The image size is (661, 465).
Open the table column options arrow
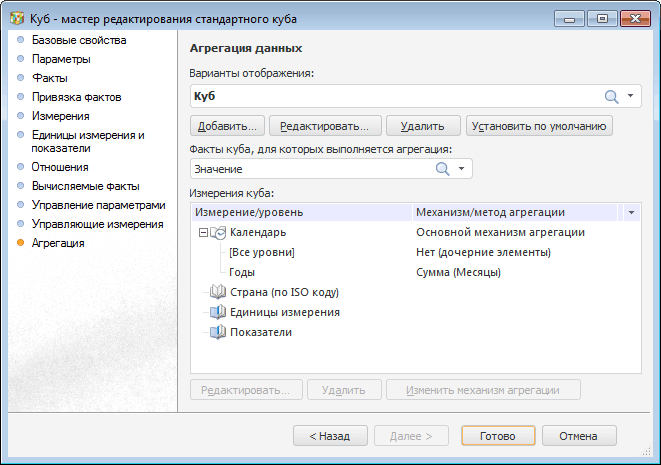(631, 212)
